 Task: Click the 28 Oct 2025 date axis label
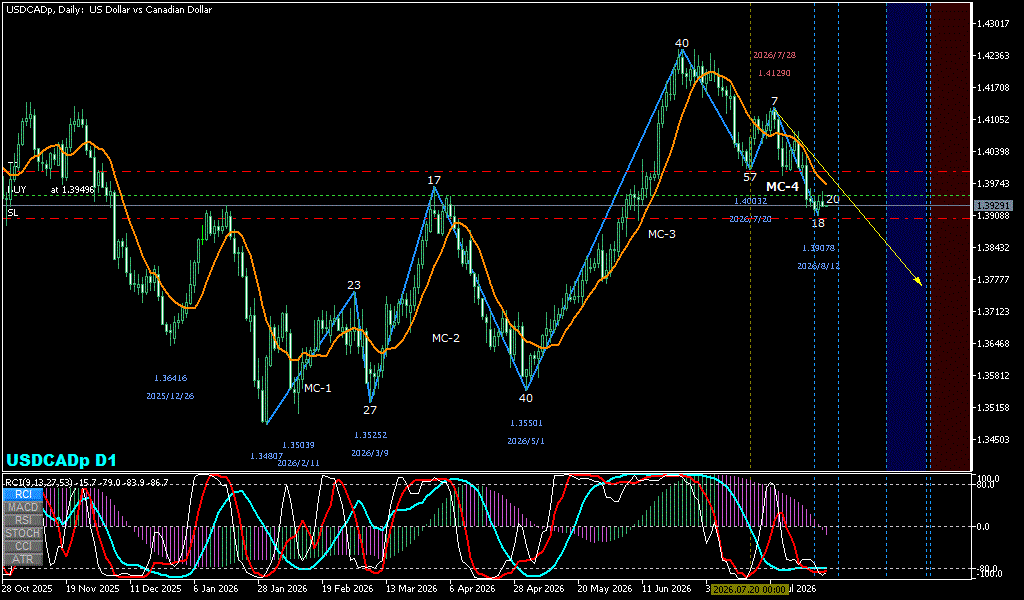(27, 588)
